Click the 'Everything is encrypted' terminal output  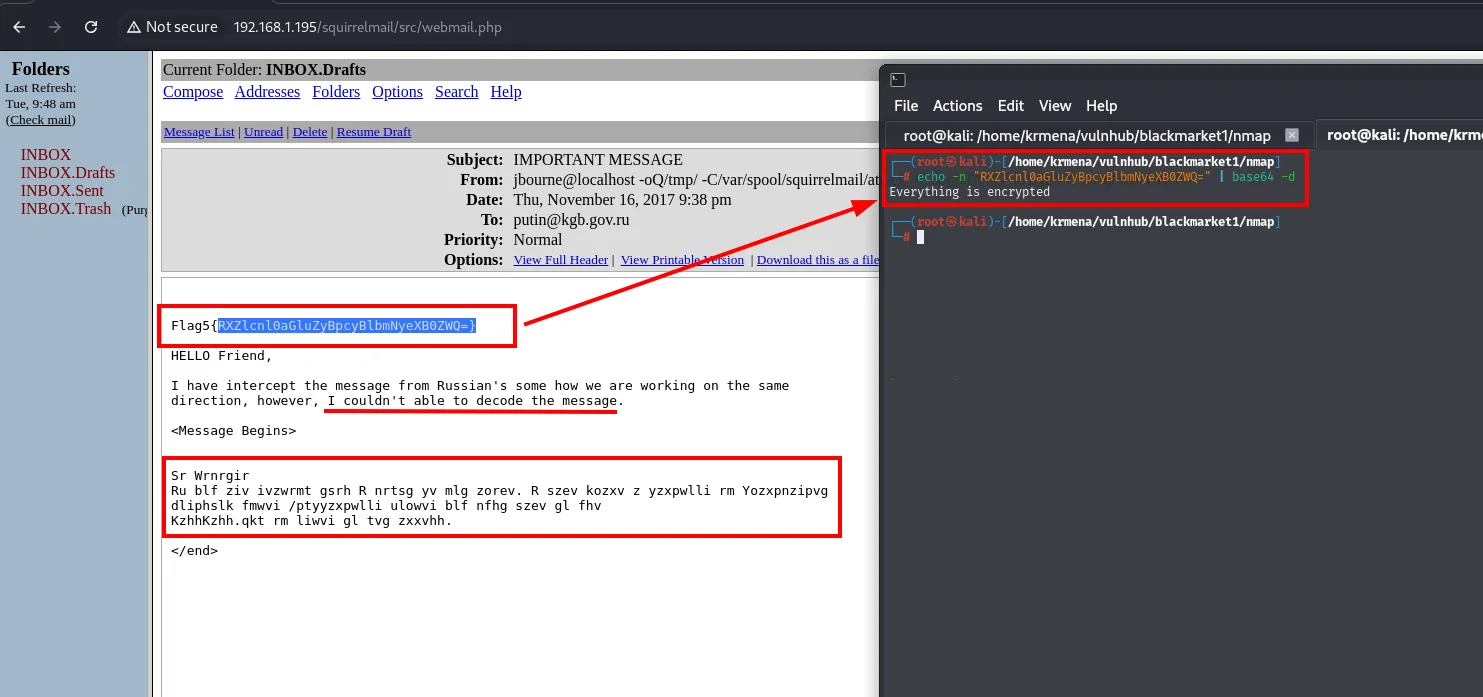969,192
